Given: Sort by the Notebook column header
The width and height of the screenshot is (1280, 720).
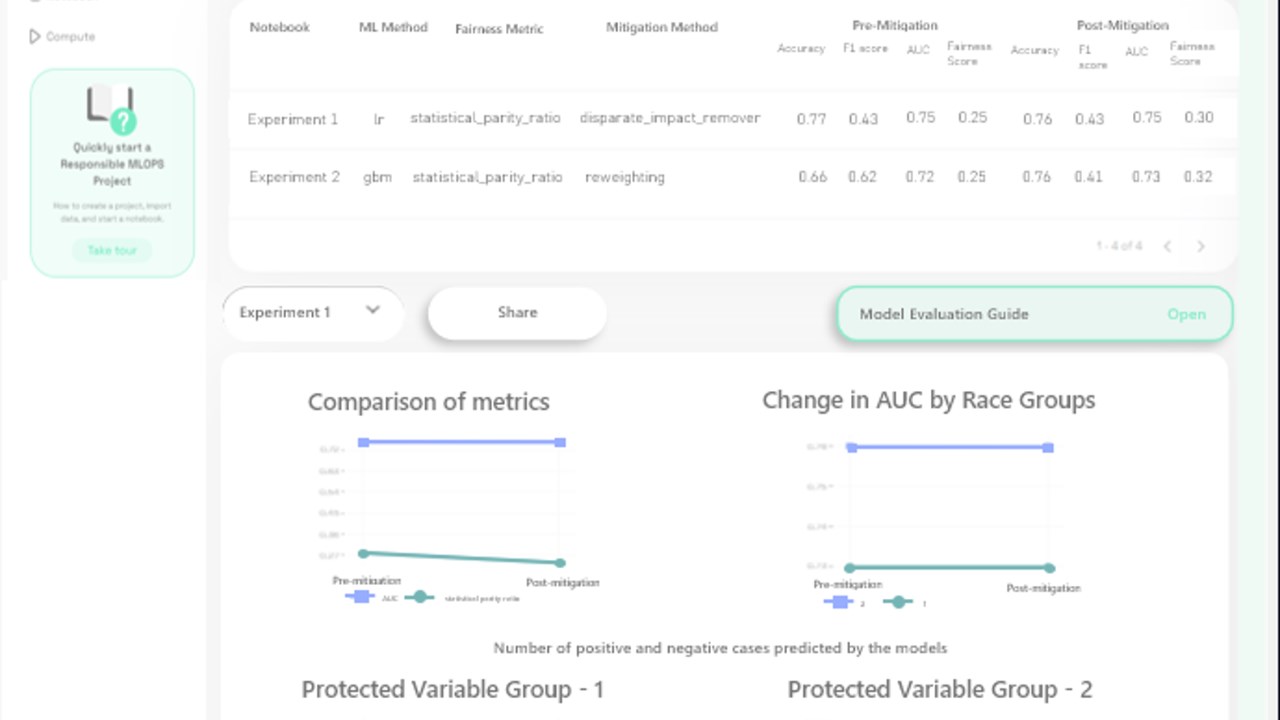Looking at the screenshot, I should [279, 27].
